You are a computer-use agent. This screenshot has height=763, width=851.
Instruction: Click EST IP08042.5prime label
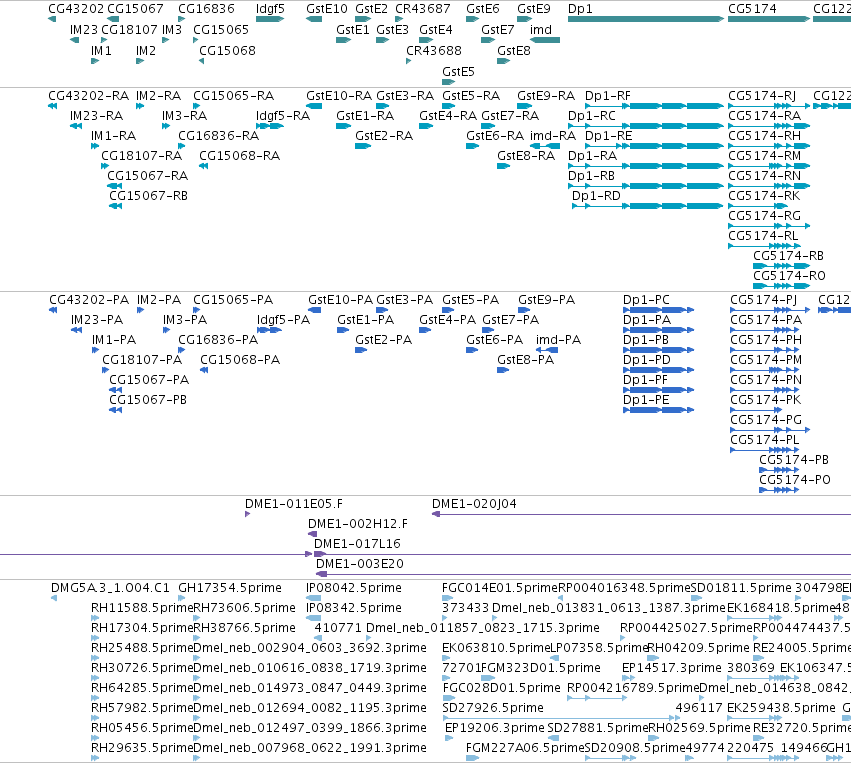coord(354,588)
